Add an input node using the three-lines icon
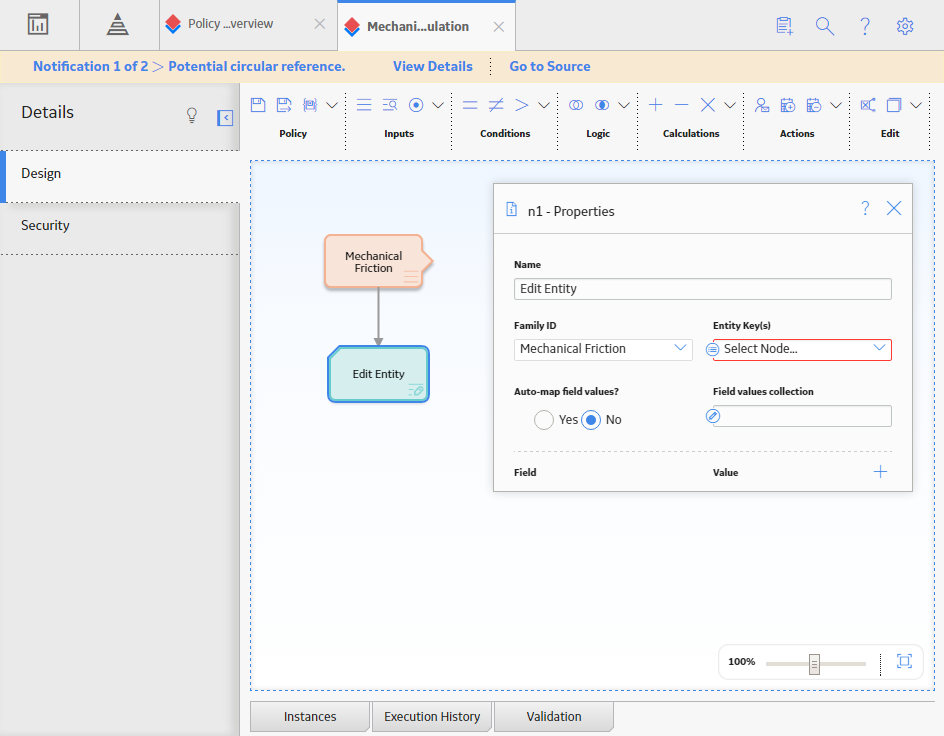This screenshot has width=944, height=736. click(x=364, y=105)
